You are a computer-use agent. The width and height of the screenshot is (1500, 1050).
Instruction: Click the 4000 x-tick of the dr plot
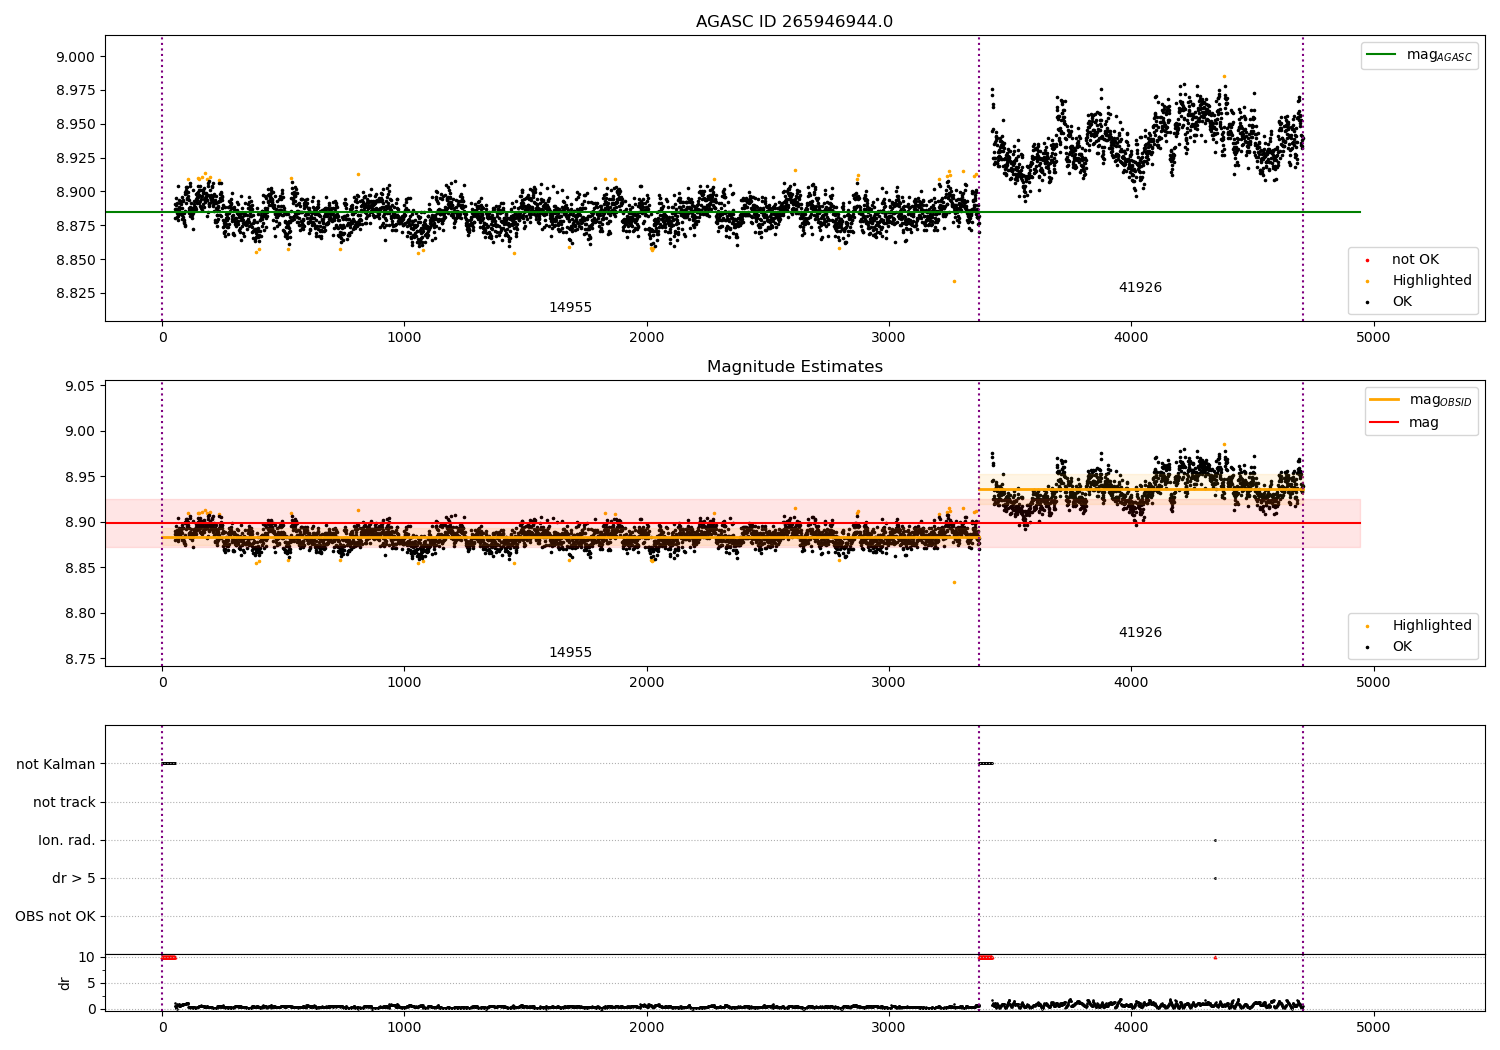point(1131,1028)
